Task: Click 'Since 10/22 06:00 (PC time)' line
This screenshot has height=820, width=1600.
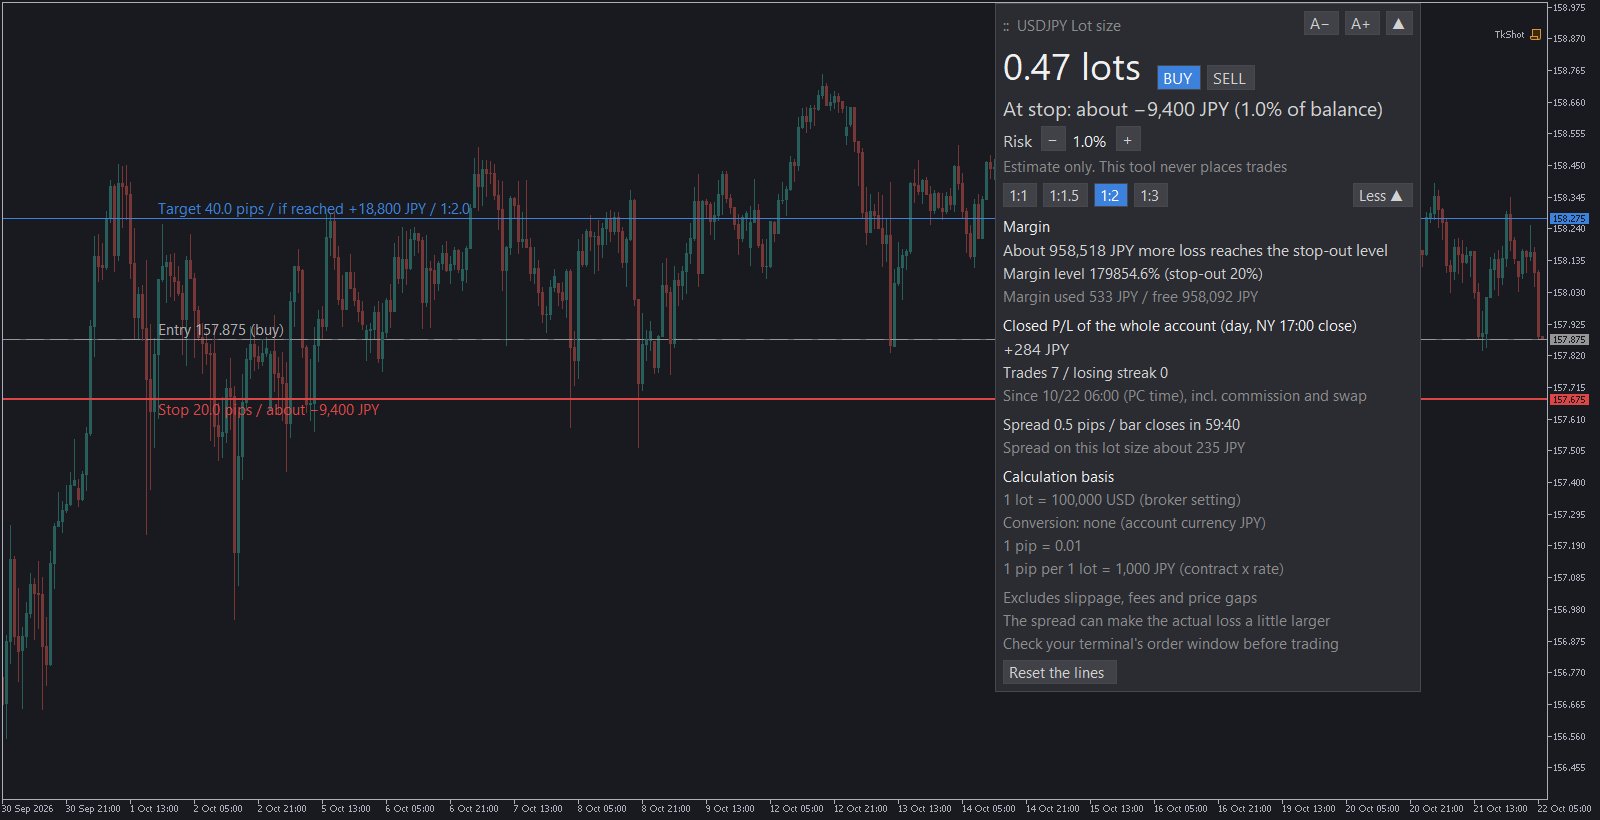Action: click(x=1185, y=396)
